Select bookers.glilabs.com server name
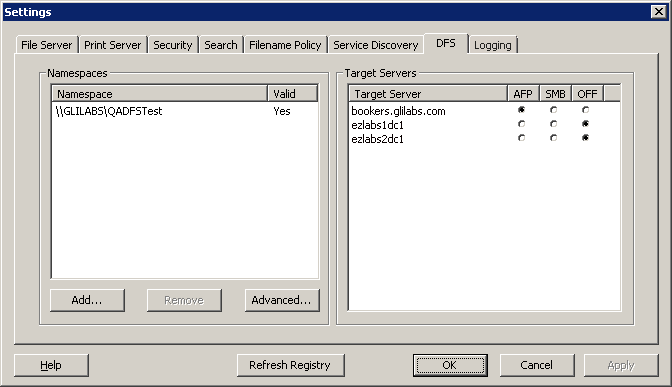 pos(398,111)
